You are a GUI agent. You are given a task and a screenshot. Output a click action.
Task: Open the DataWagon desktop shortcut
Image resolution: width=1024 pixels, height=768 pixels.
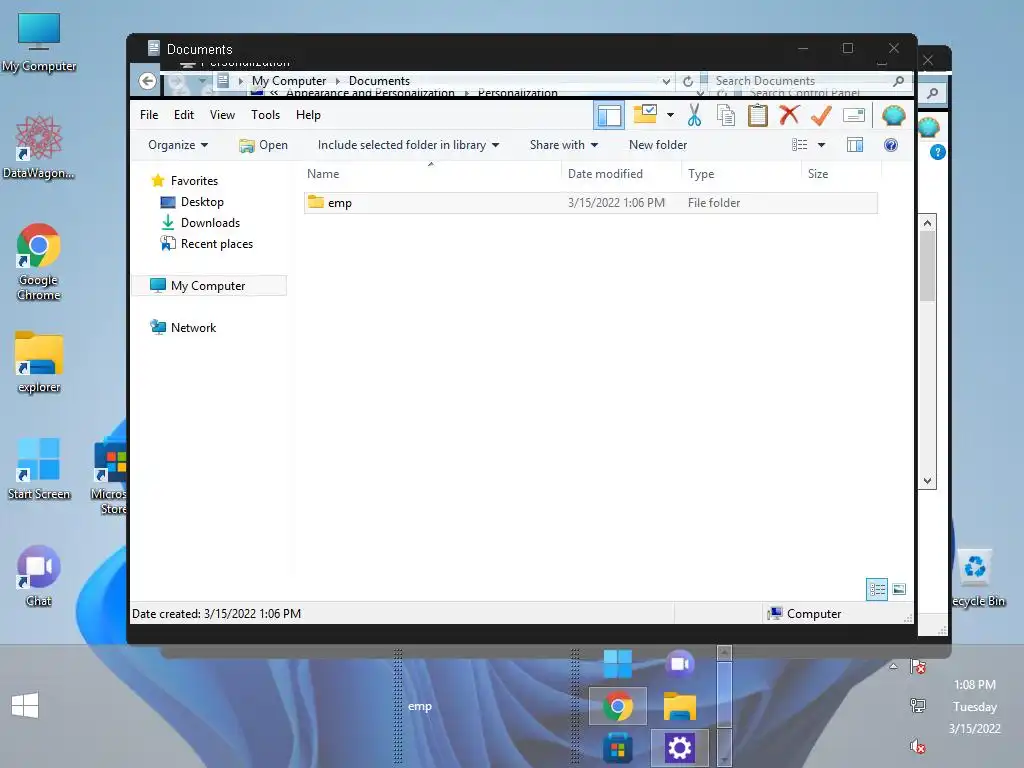point(39,146)
